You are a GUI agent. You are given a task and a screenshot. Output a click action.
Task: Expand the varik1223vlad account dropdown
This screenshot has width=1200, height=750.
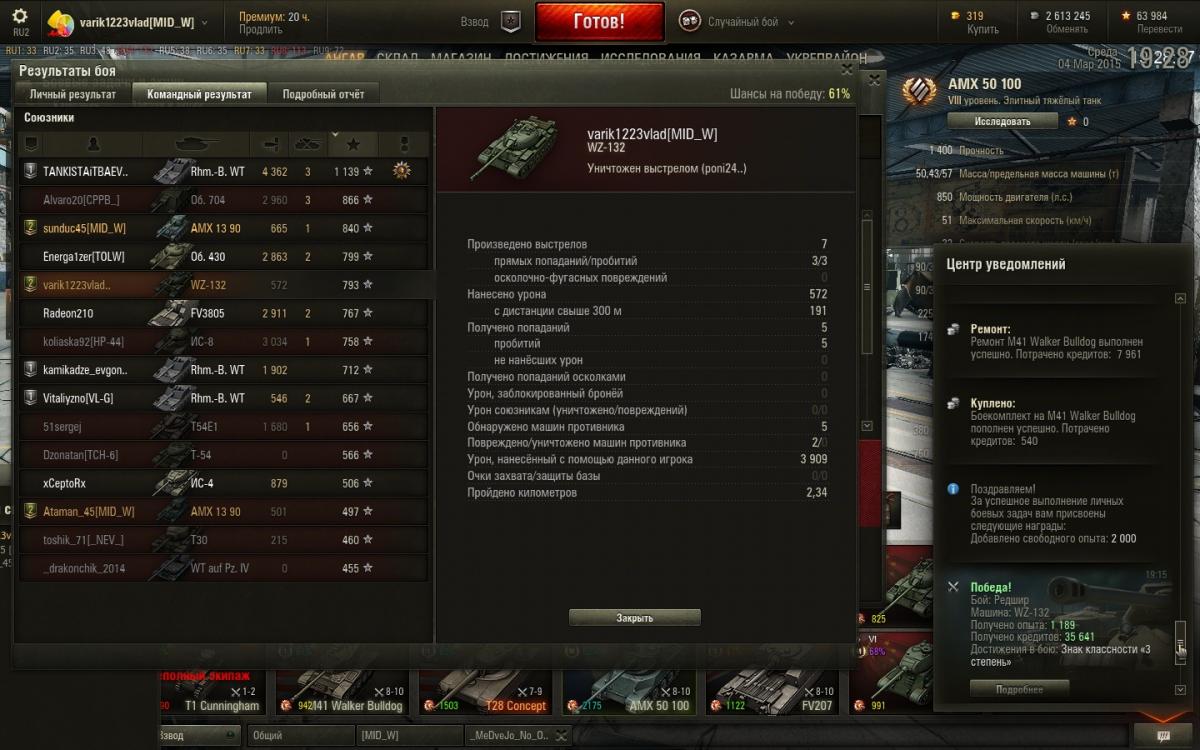pos(205,22)
